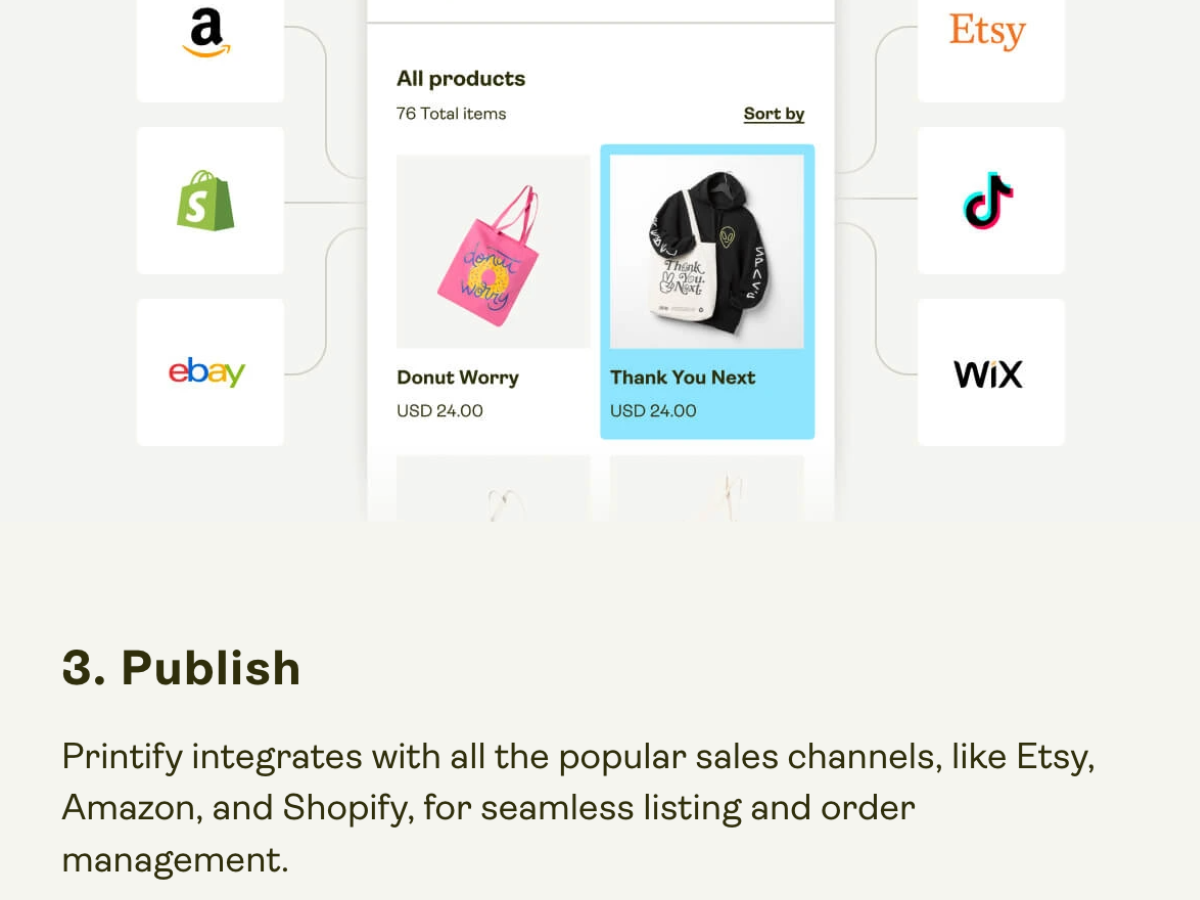This screenshot has width=1200, height=900.
Task: Select the highlighted blue product card
Action: point(707,292)
